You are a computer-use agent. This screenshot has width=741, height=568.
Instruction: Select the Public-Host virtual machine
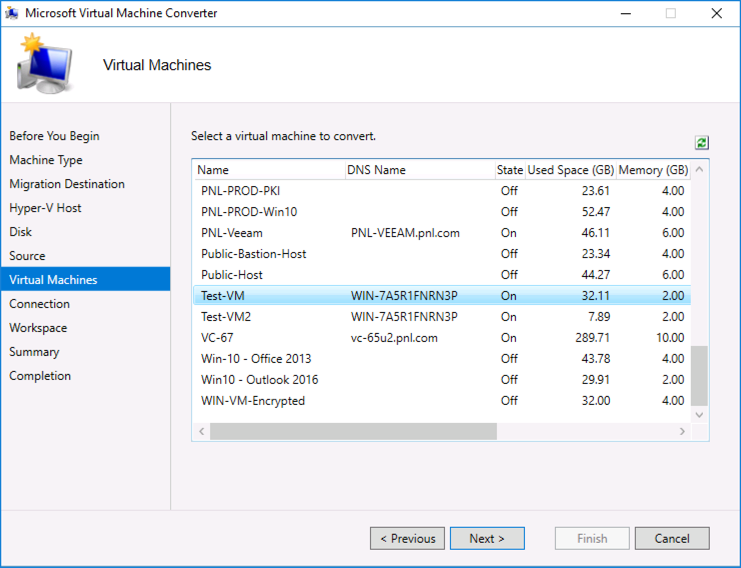tap(442, 275)
